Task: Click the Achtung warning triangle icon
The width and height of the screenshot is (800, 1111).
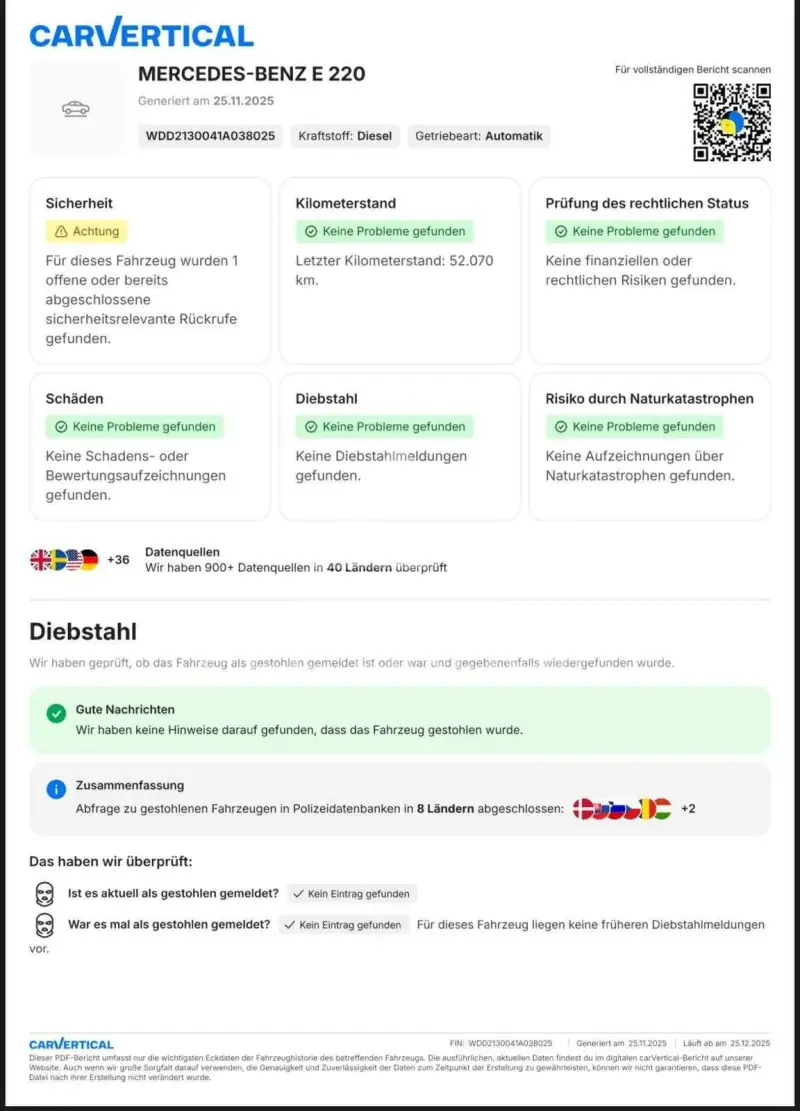Action: click(61, 232)
